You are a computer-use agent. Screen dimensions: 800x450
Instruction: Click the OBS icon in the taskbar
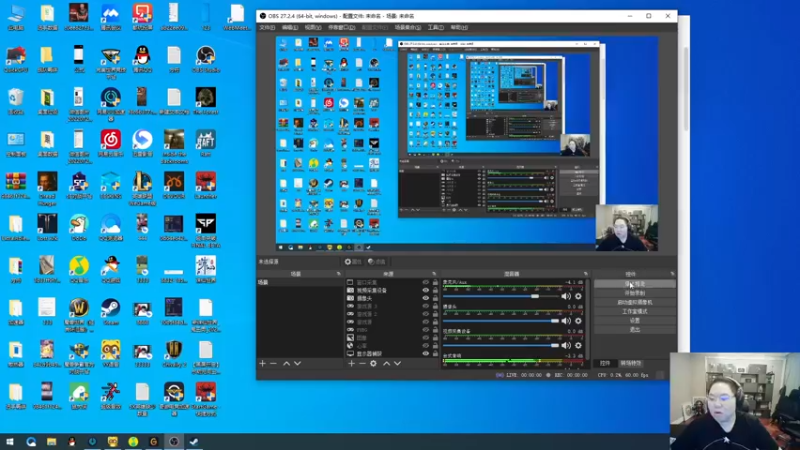pos(174,441)
